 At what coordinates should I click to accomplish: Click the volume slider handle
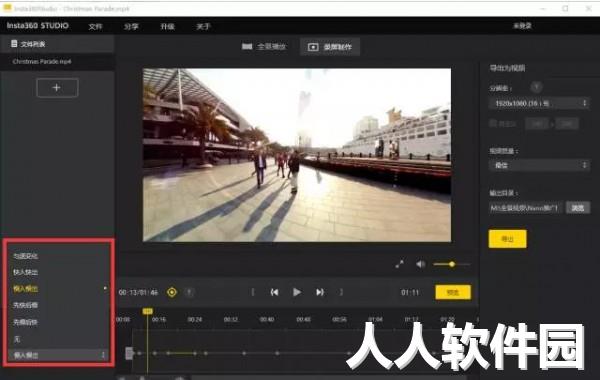pyautogui.click(x=452, y=264)
